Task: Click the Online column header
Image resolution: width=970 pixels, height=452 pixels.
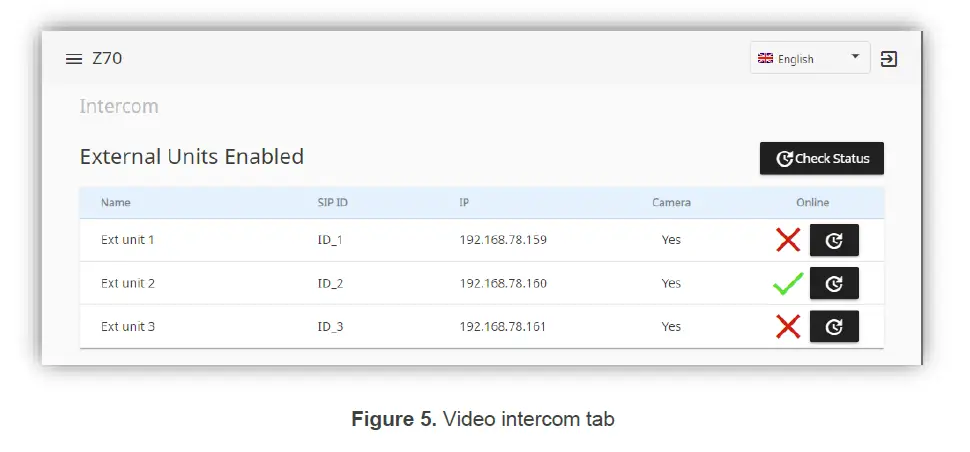Action: (812, 202)
